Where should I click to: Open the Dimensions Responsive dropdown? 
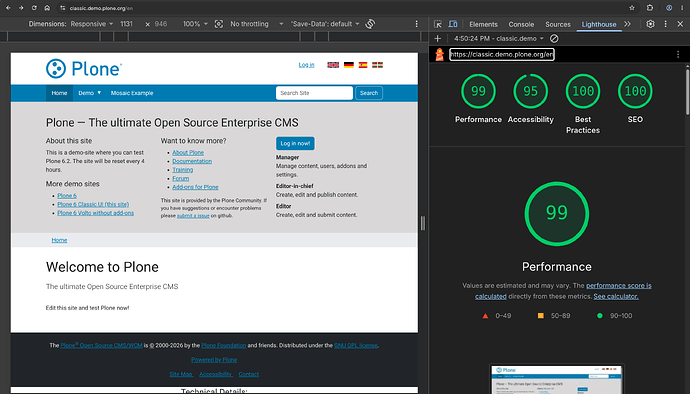pos(92,24)
